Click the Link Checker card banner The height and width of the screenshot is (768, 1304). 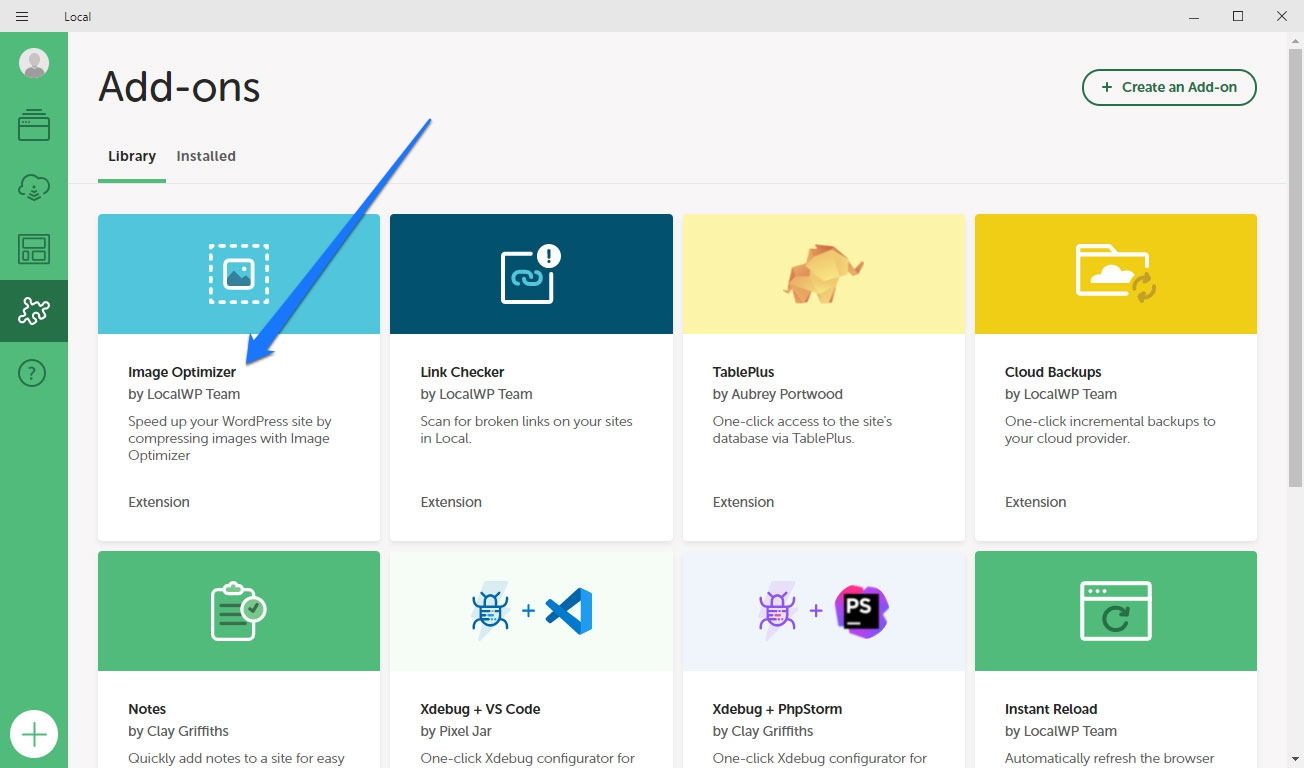[531, 274]
